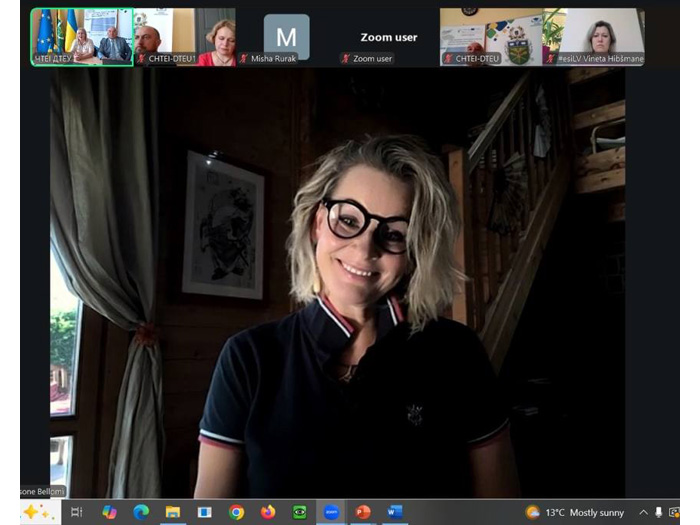Select Vineta Hibšmane's video thumbnail
The height and width of the screenshot is (525, 700).
point(594,37)
